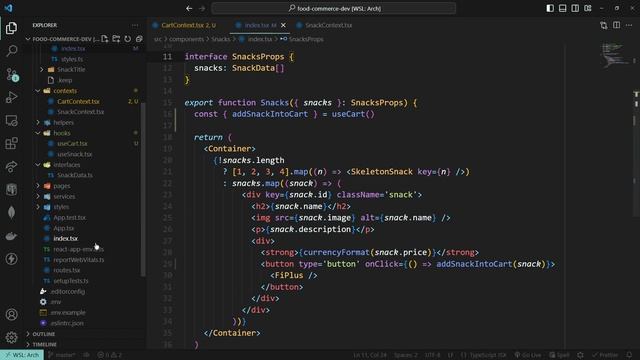The image size is (640, 360).
Task: Open the Manage gear icon
Action: 11,337
